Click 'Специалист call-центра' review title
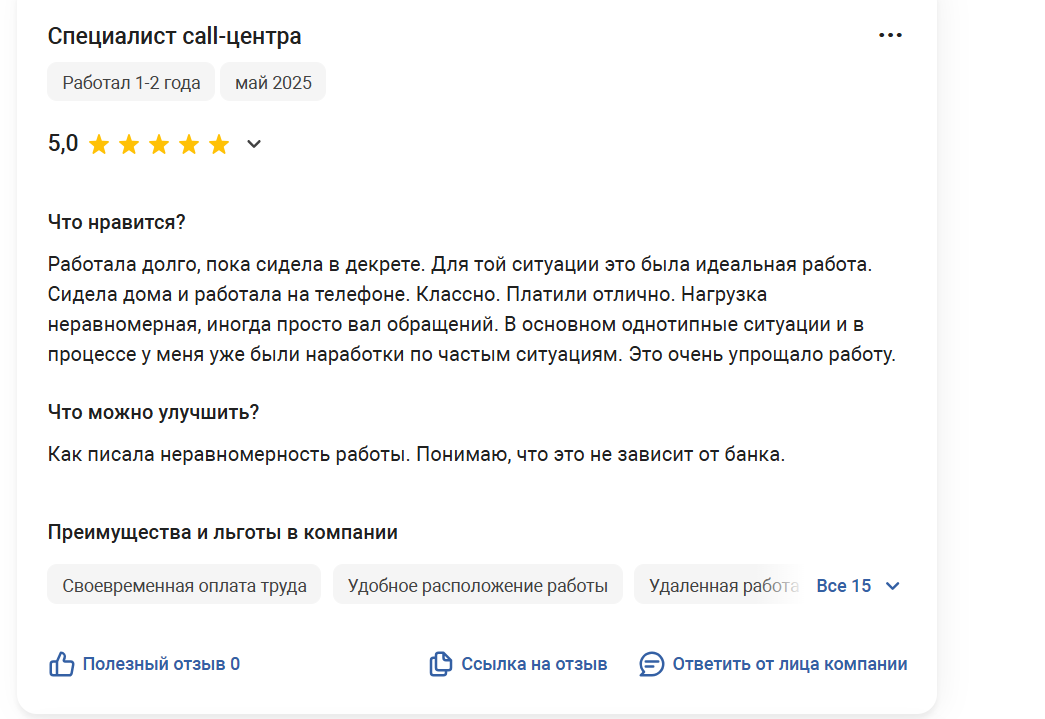 point(175,36)
